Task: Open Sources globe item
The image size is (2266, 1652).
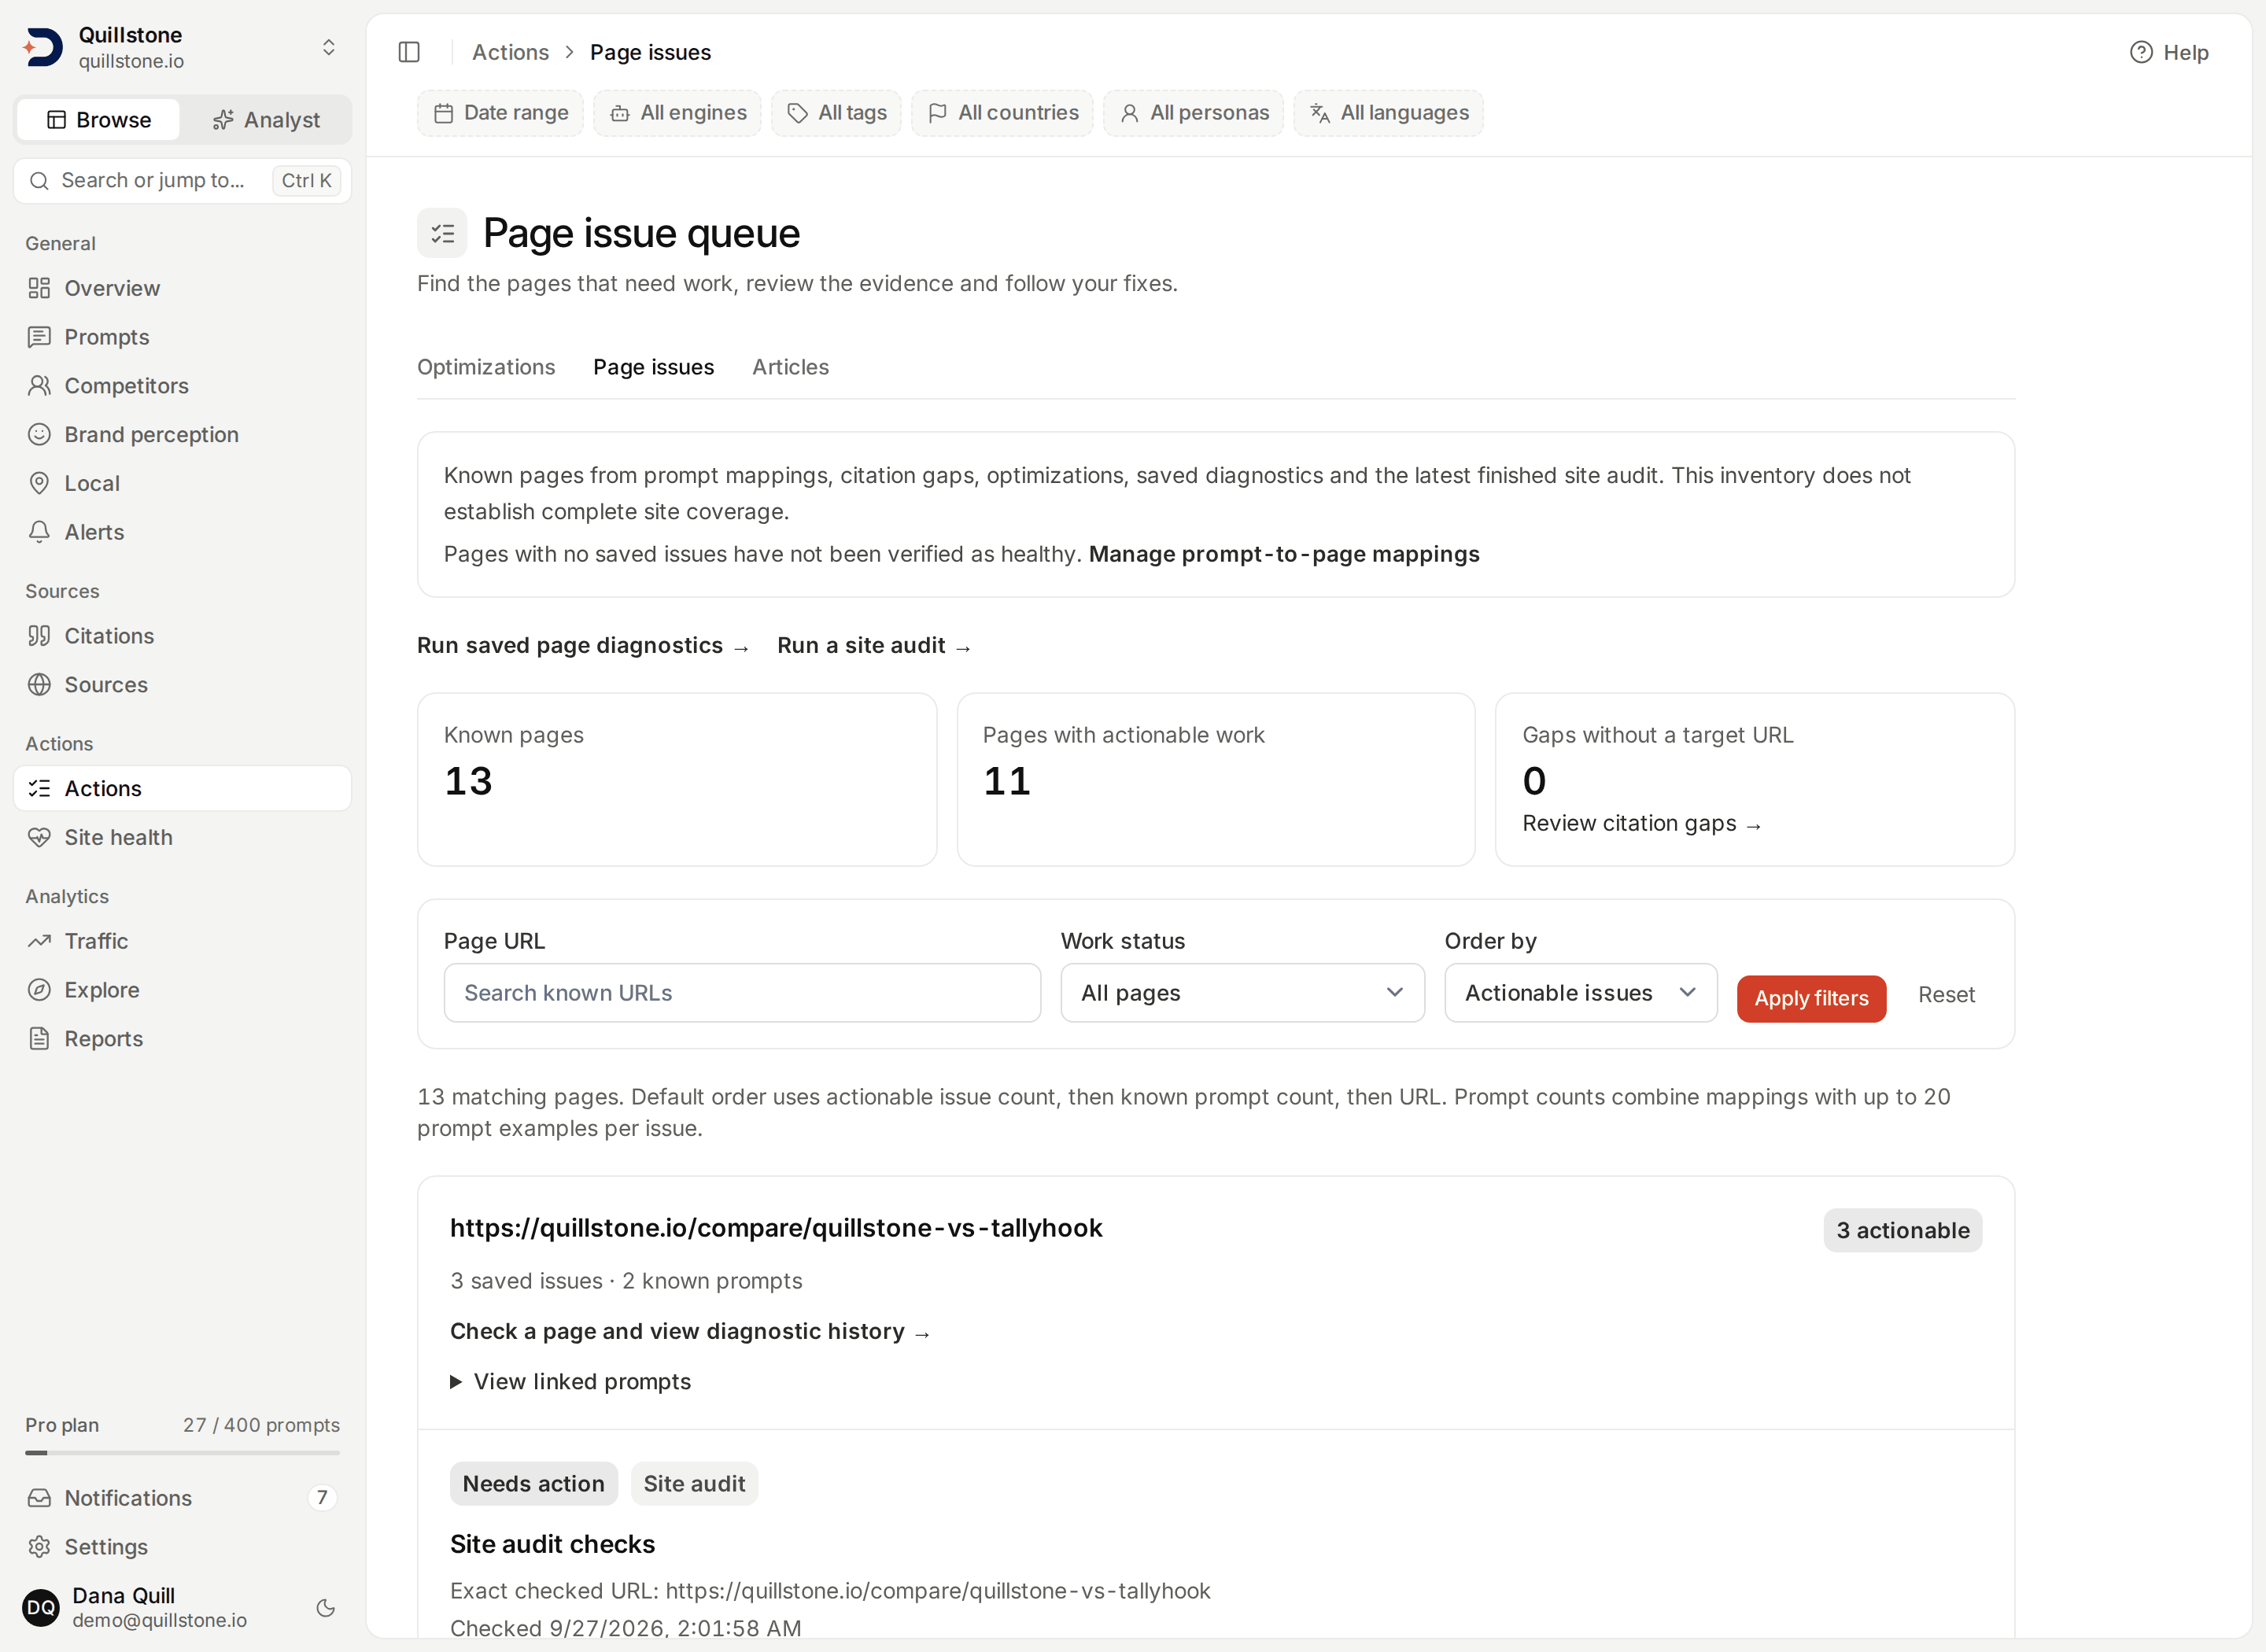Action: (x=182, y=685)
